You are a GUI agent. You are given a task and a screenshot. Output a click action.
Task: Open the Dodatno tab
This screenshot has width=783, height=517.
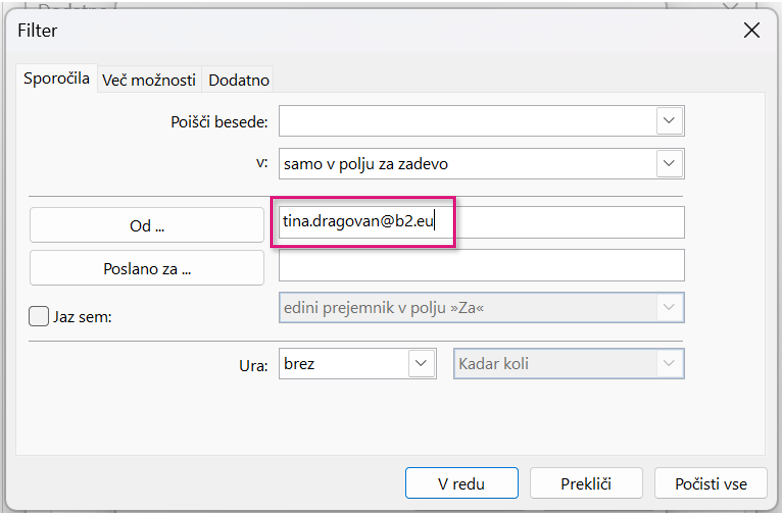click(239, 80)
